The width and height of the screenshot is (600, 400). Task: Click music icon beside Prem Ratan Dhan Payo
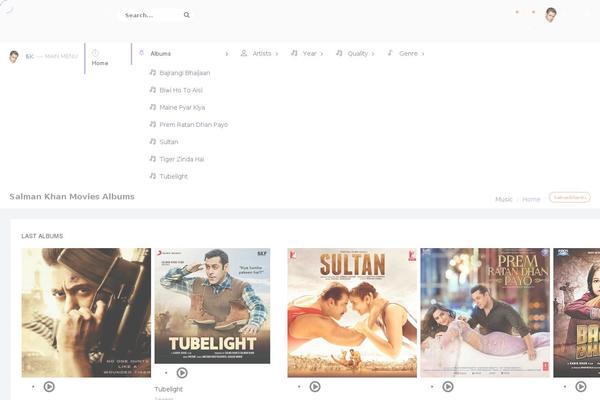(153, 124)
